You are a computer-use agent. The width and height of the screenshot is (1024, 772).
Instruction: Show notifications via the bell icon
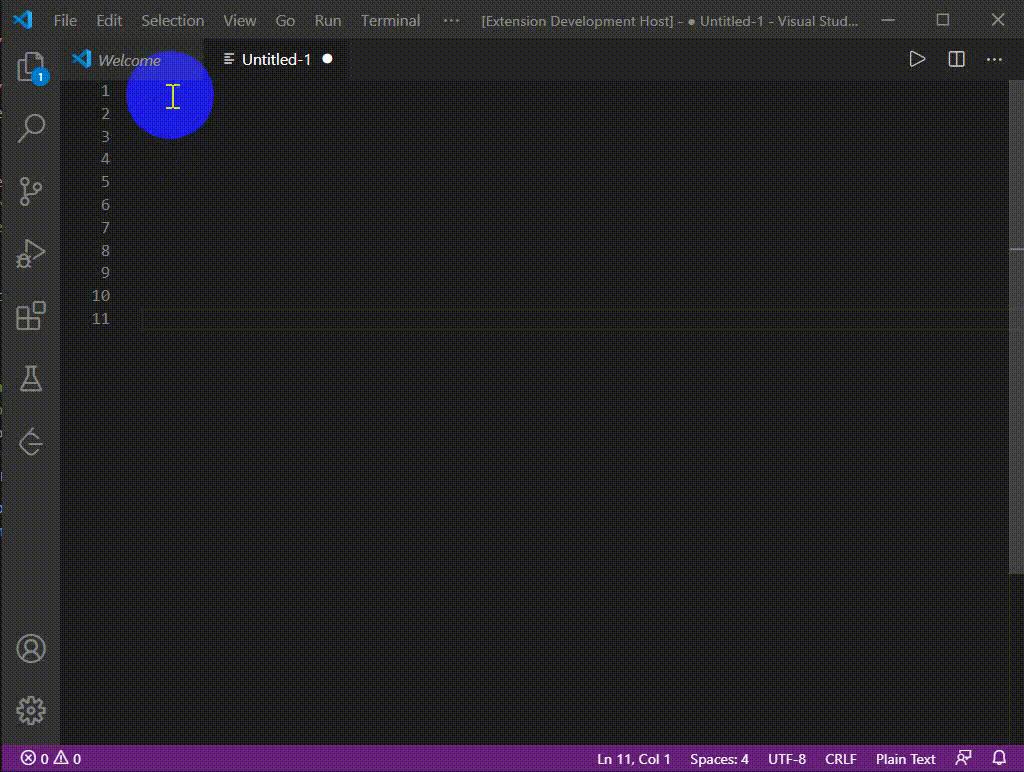point(1000,759)
